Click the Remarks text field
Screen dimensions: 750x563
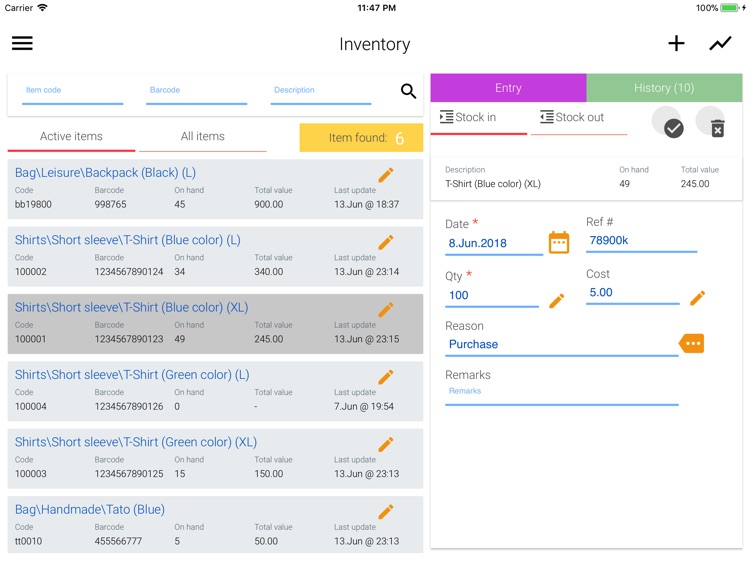coord(561,392)
